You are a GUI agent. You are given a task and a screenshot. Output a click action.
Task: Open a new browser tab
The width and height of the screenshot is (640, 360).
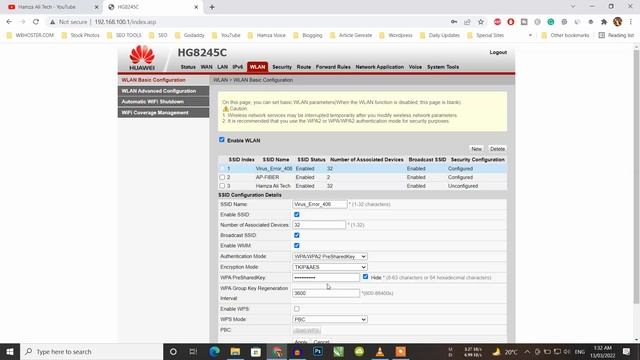click(212, 7)
